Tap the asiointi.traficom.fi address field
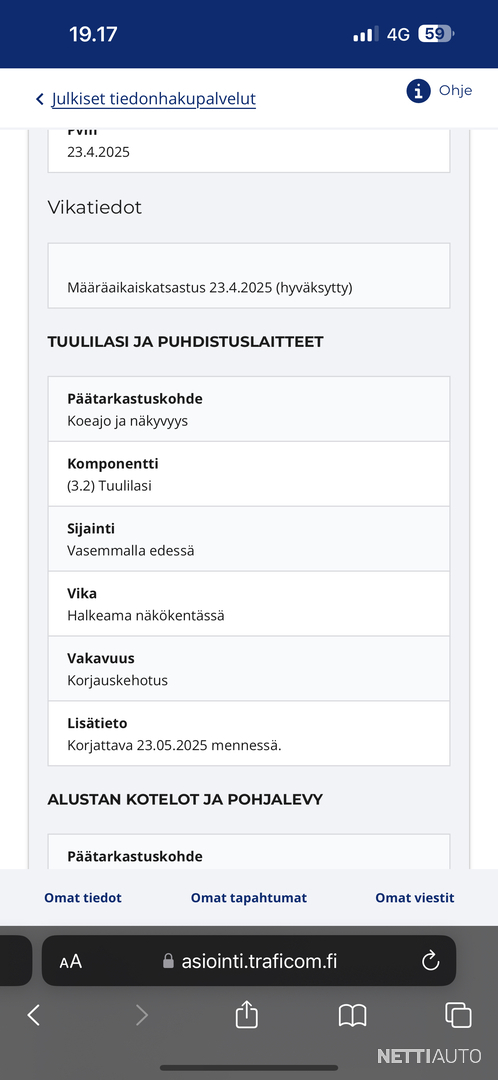This screenshot has width=498, height=1080. click(249, 961)
